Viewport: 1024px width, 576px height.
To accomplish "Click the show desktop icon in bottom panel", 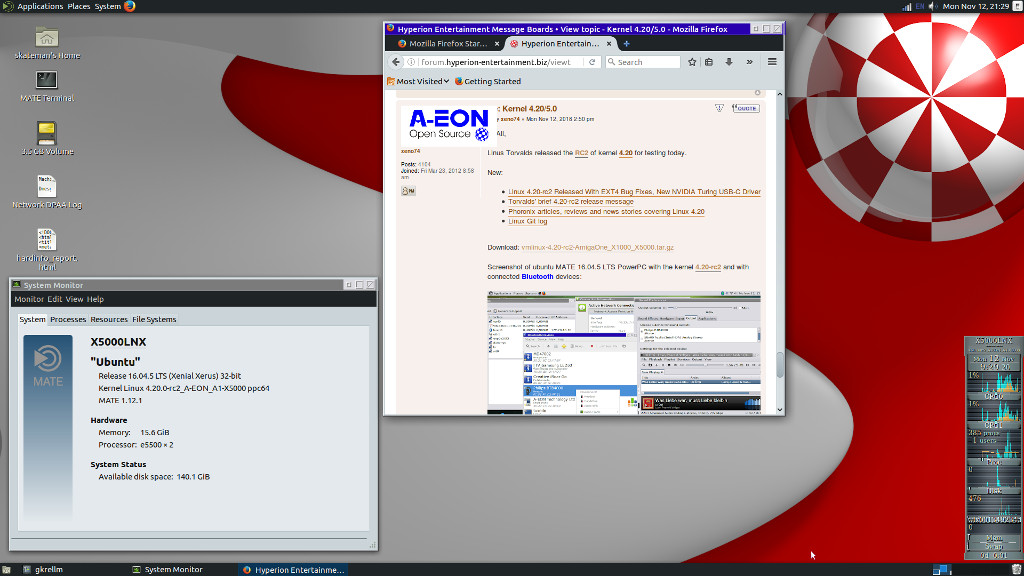I will click(x=6, y=569).
